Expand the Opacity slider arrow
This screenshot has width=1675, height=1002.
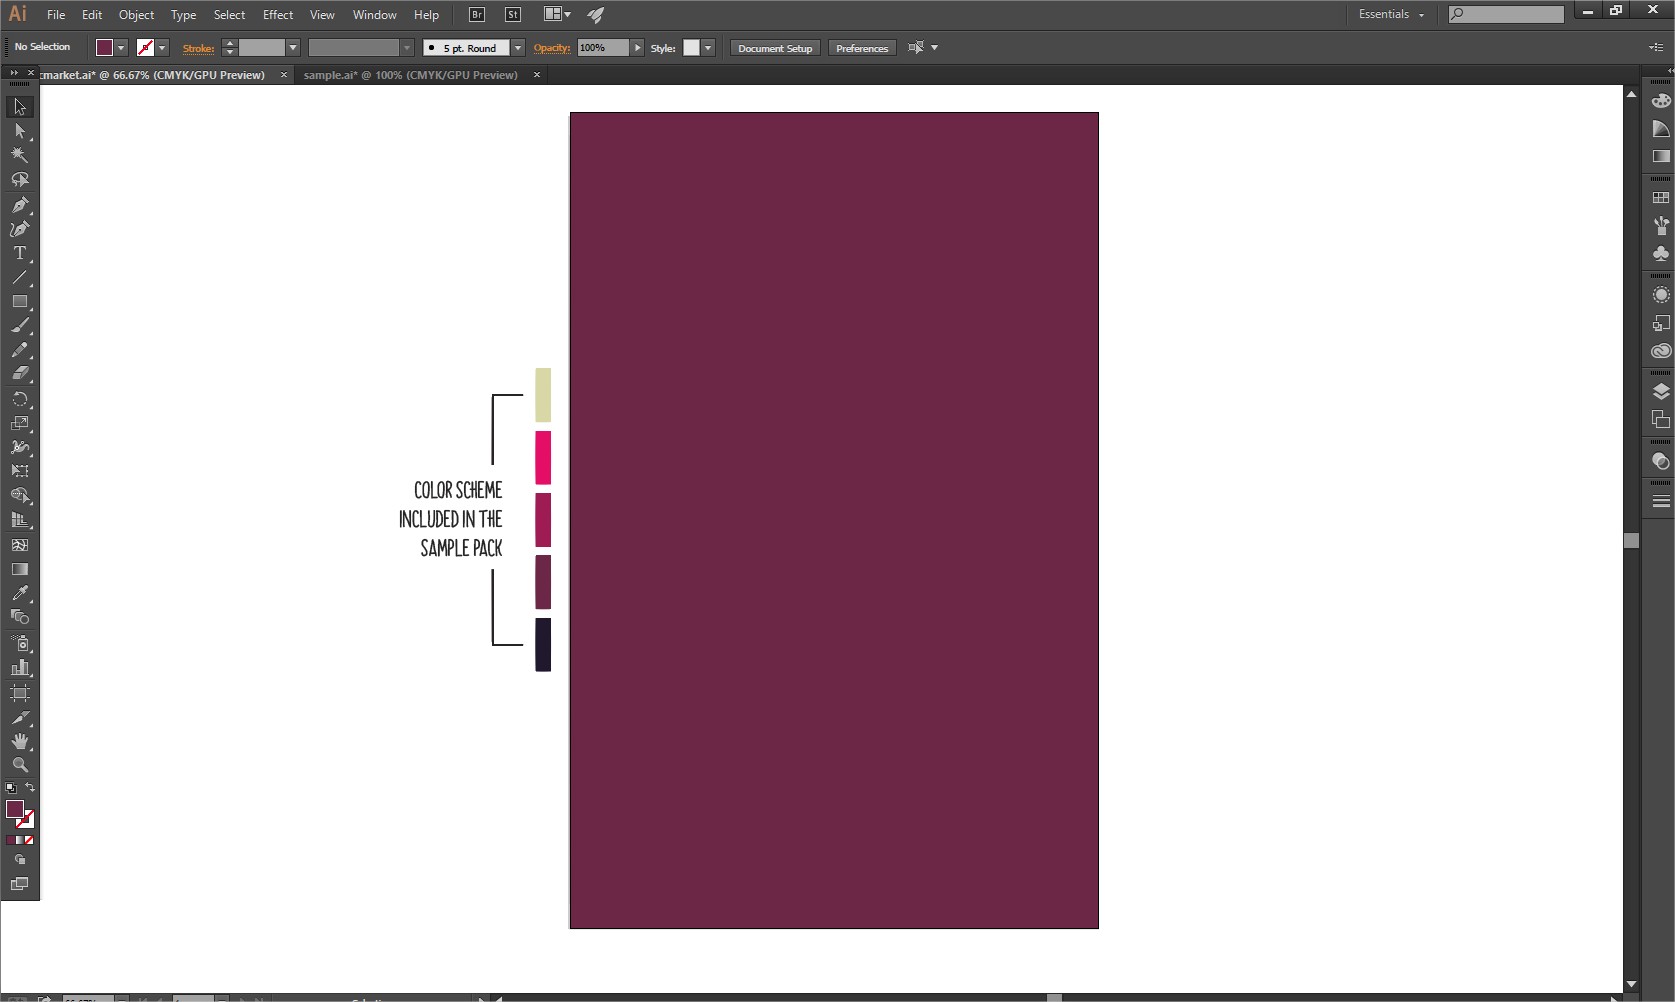(637, 48)
